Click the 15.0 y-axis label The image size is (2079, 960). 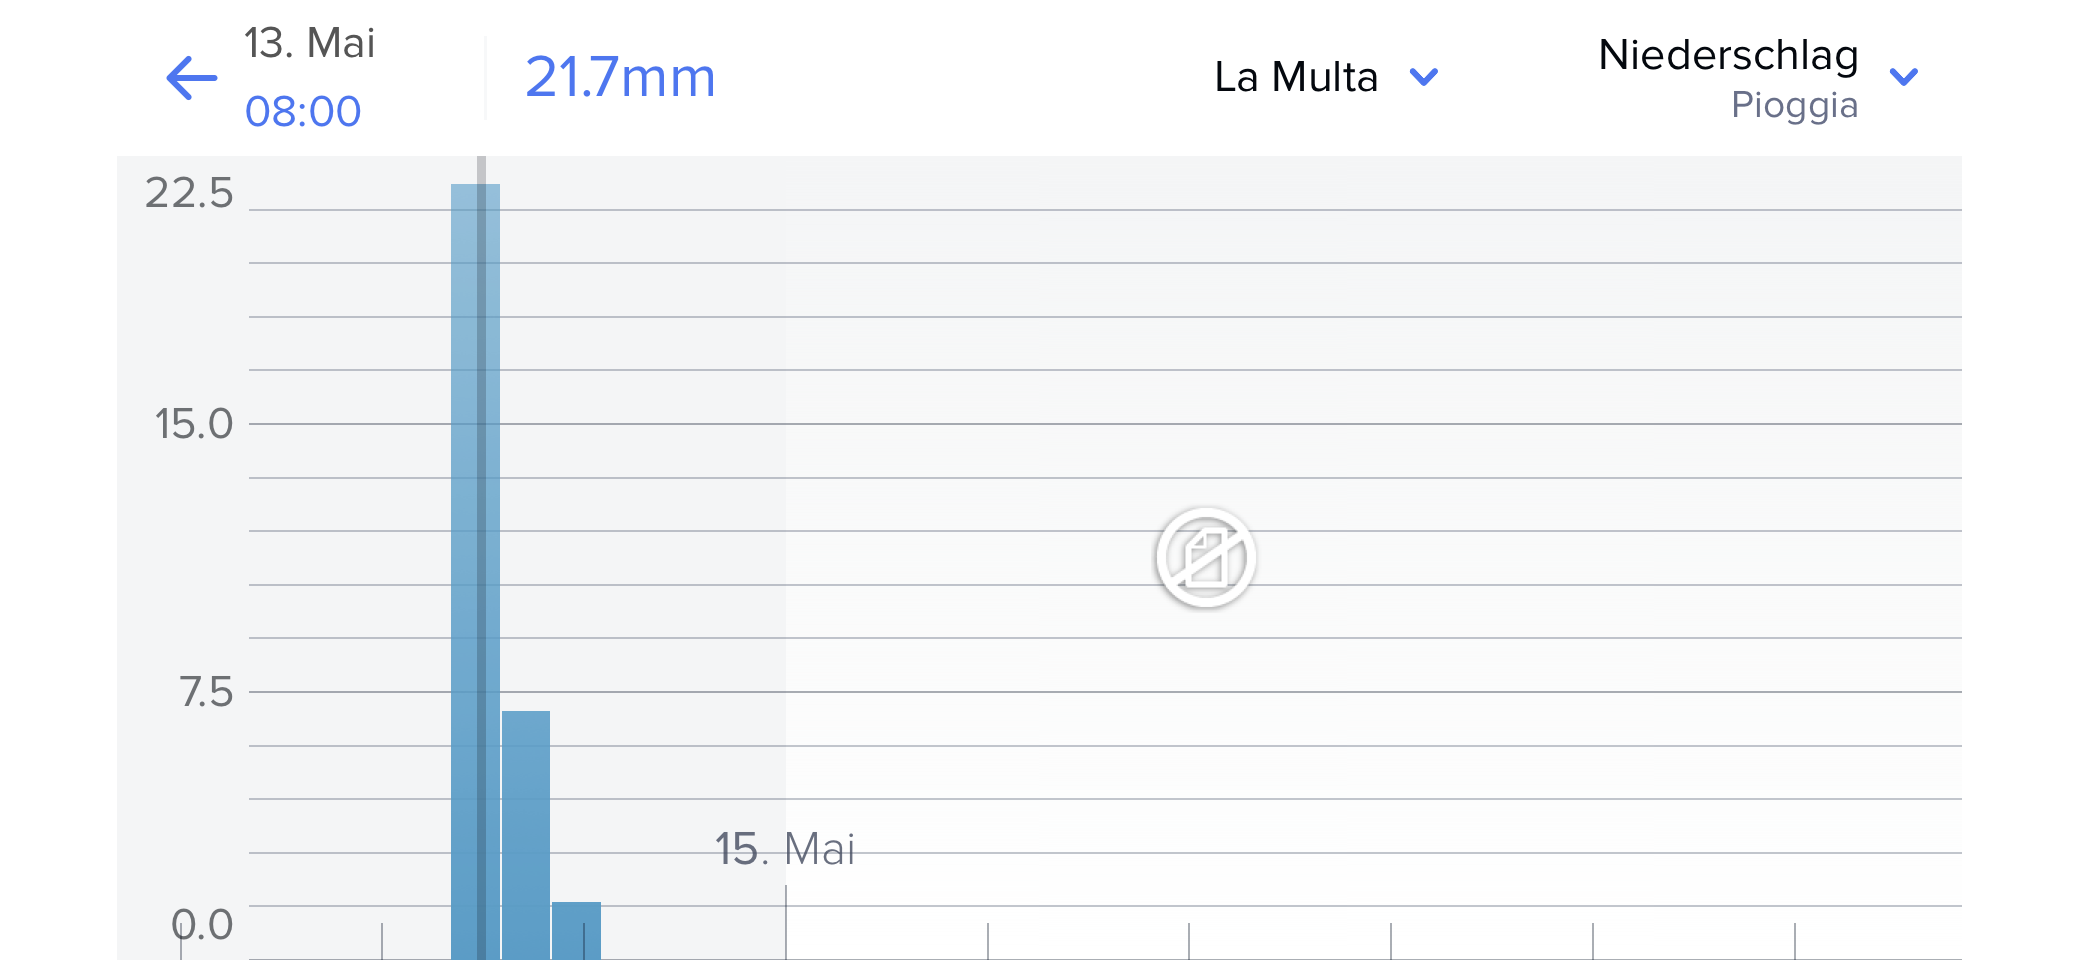click(193, 424)
